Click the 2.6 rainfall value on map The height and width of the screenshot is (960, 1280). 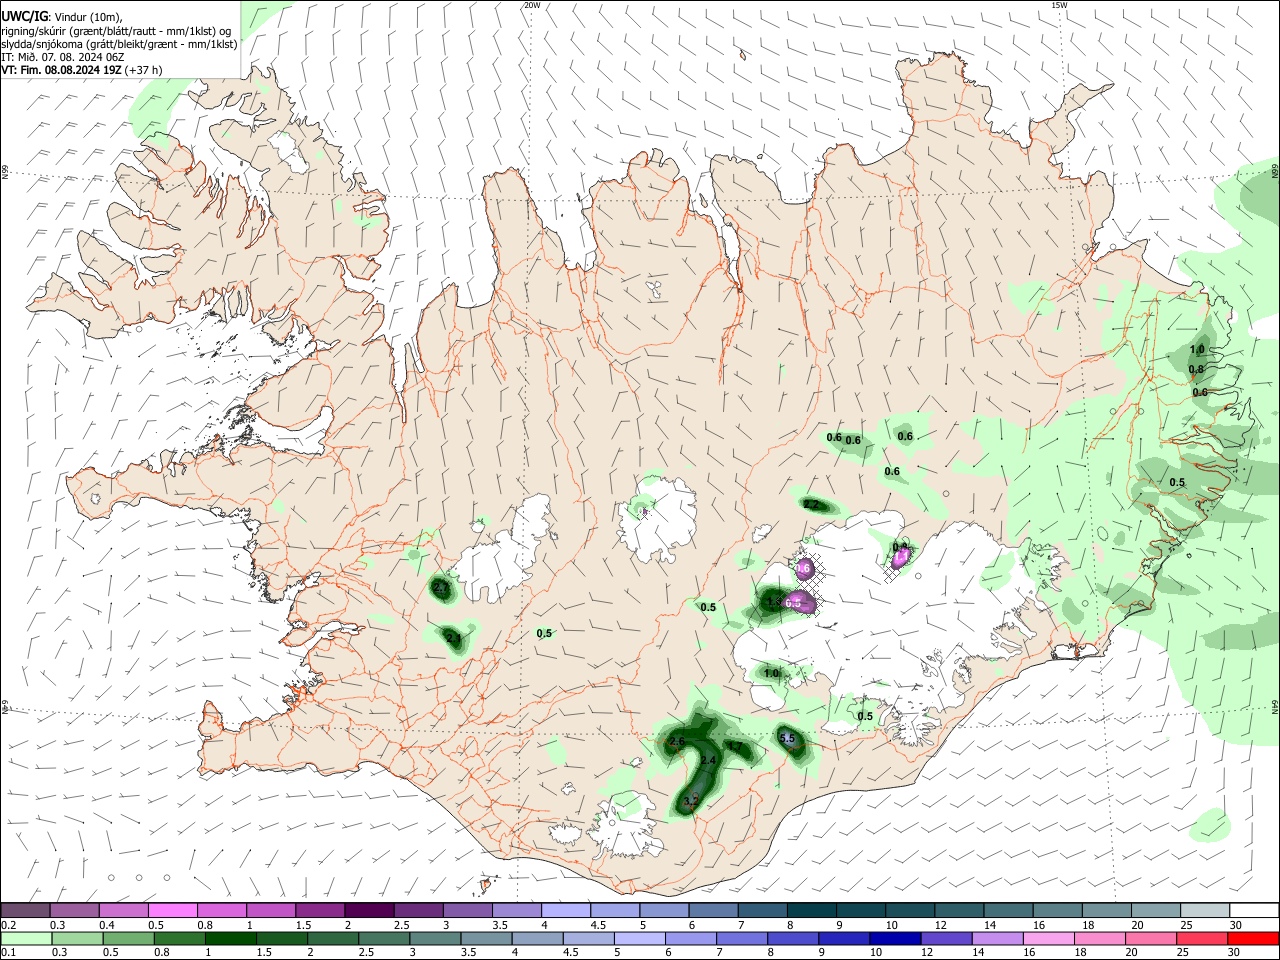[x=677, y=742]
